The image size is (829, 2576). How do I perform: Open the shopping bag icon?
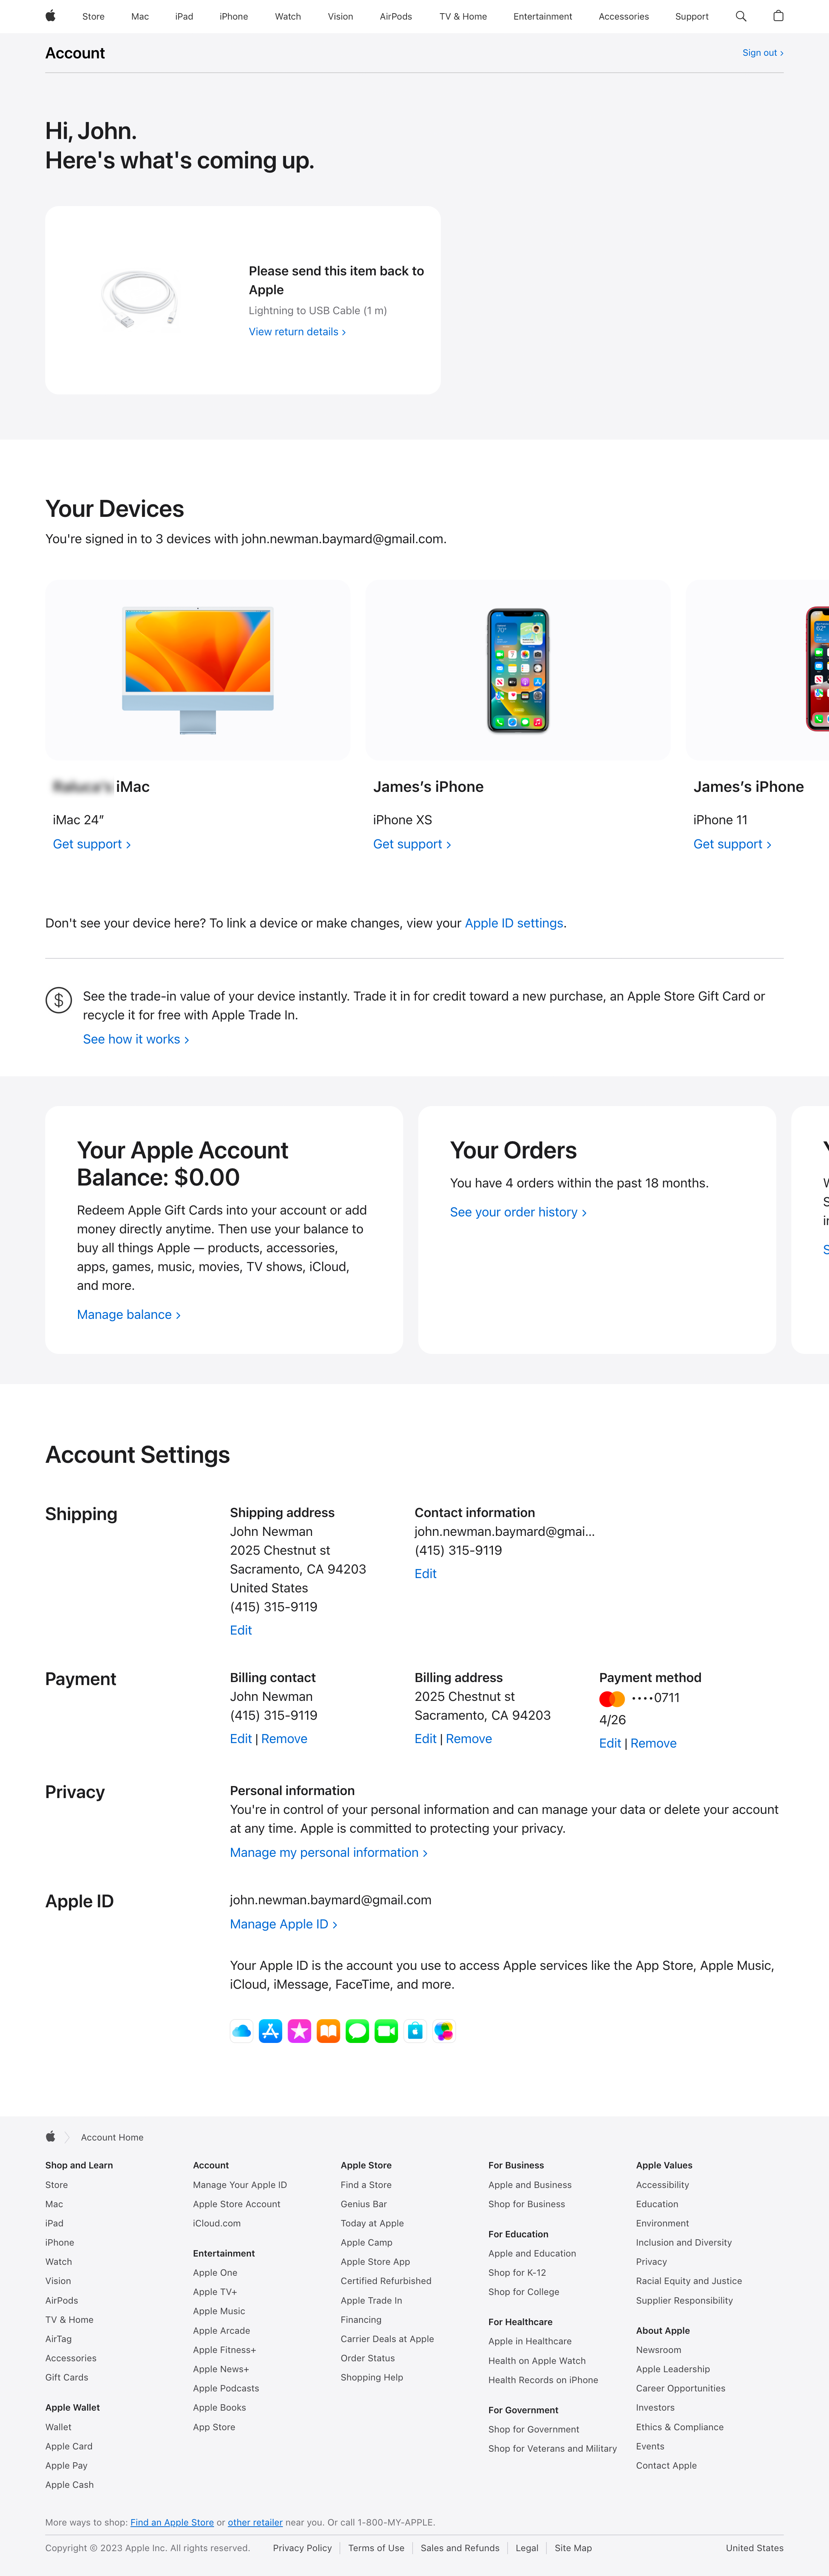778,16
